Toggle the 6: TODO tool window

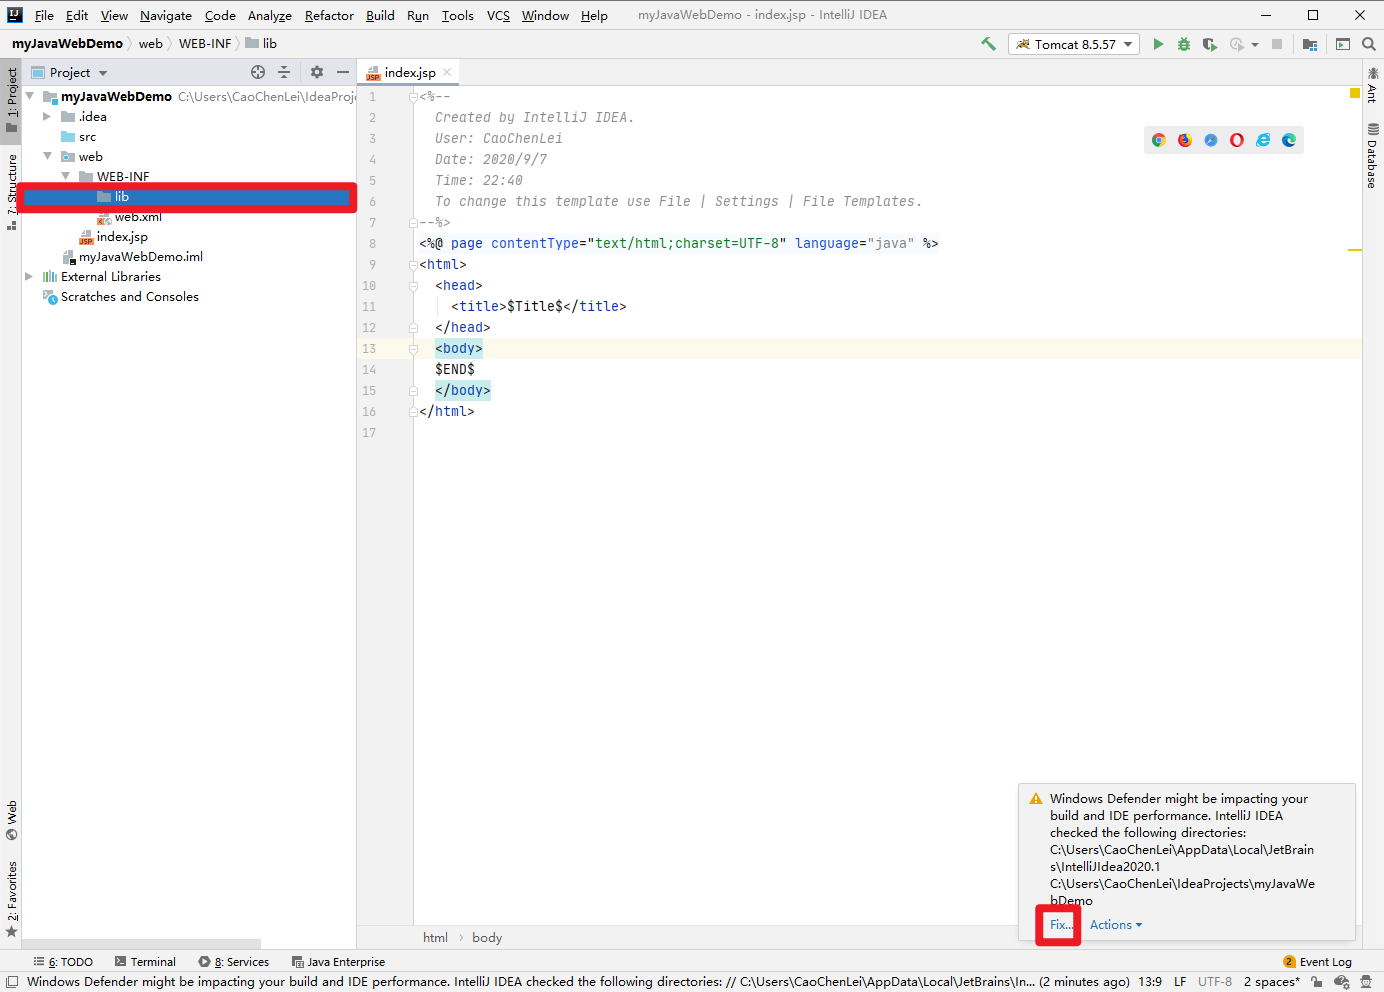[63, 962]
